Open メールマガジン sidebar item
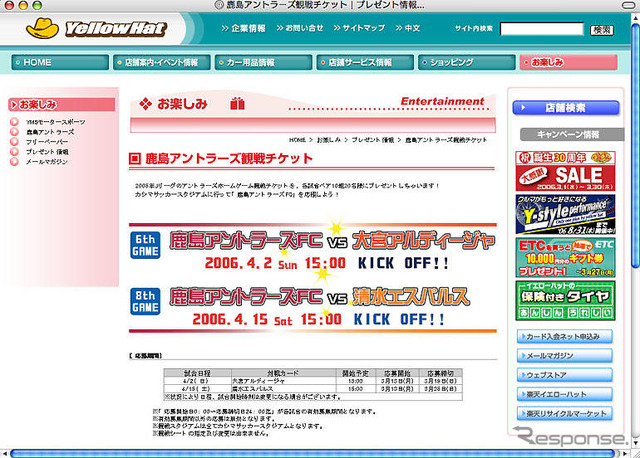Screen dimensions: 640x458 click(47, 161)
